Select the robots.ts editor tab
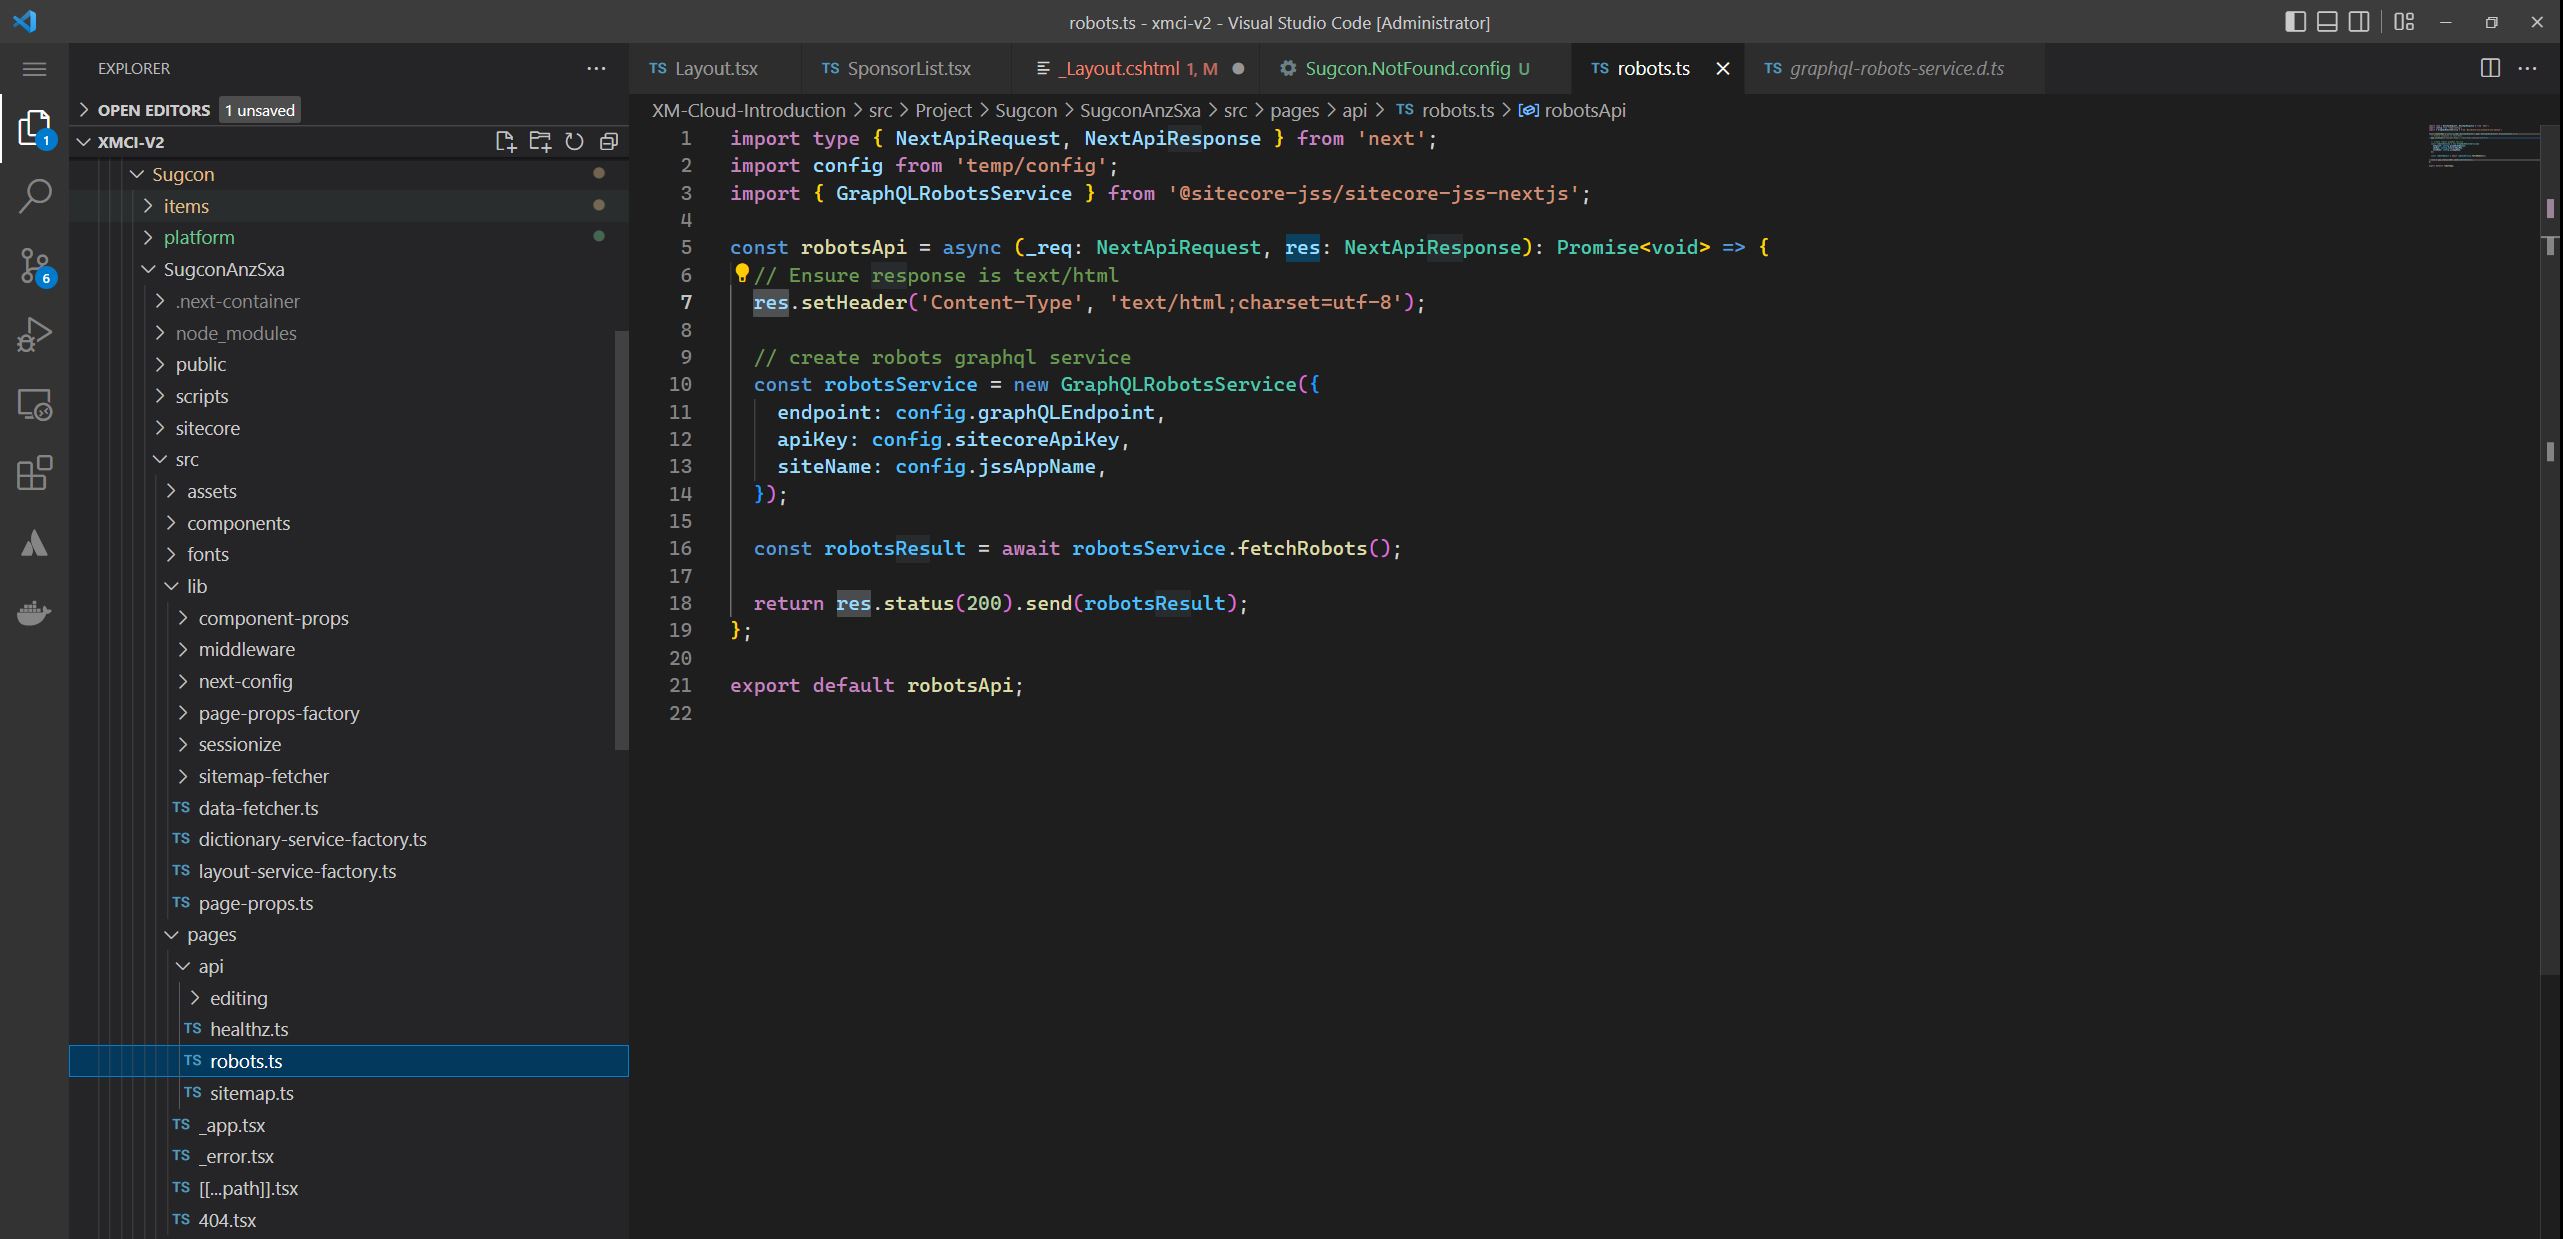 pos(1653,69)
